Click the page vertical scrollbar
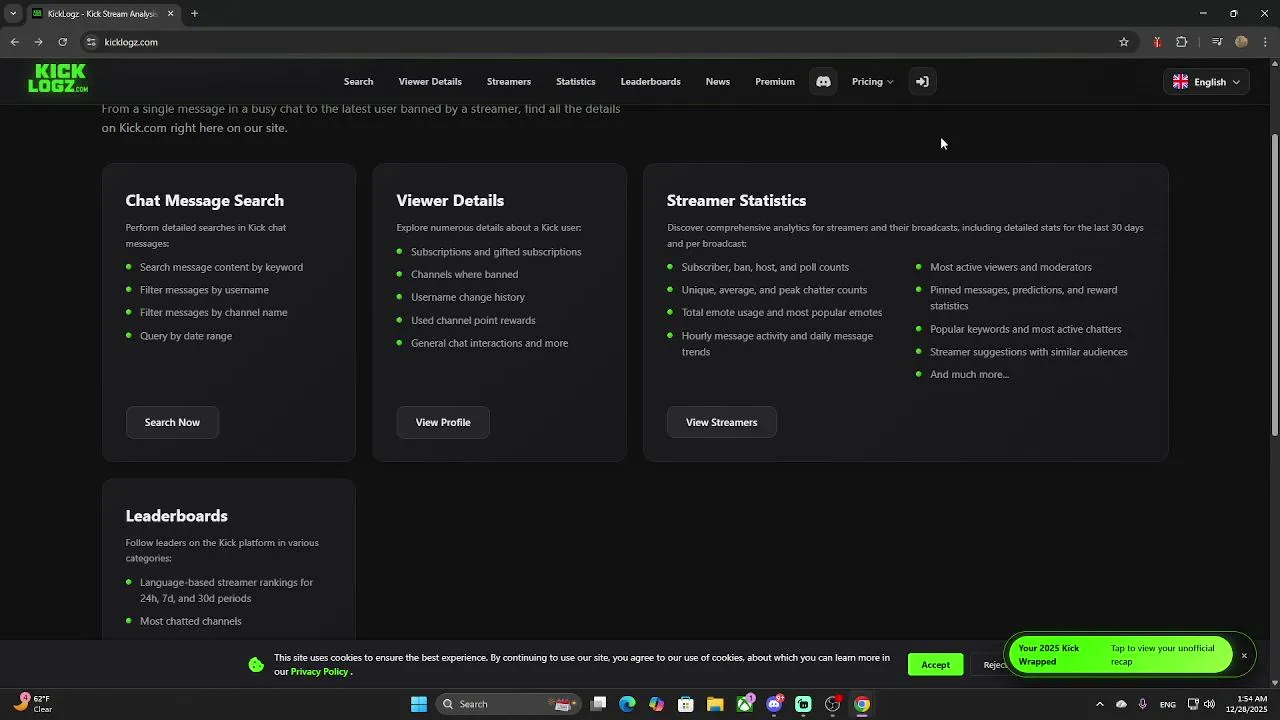Screen dimensions: 1280x720 [x=1274, y=285]
